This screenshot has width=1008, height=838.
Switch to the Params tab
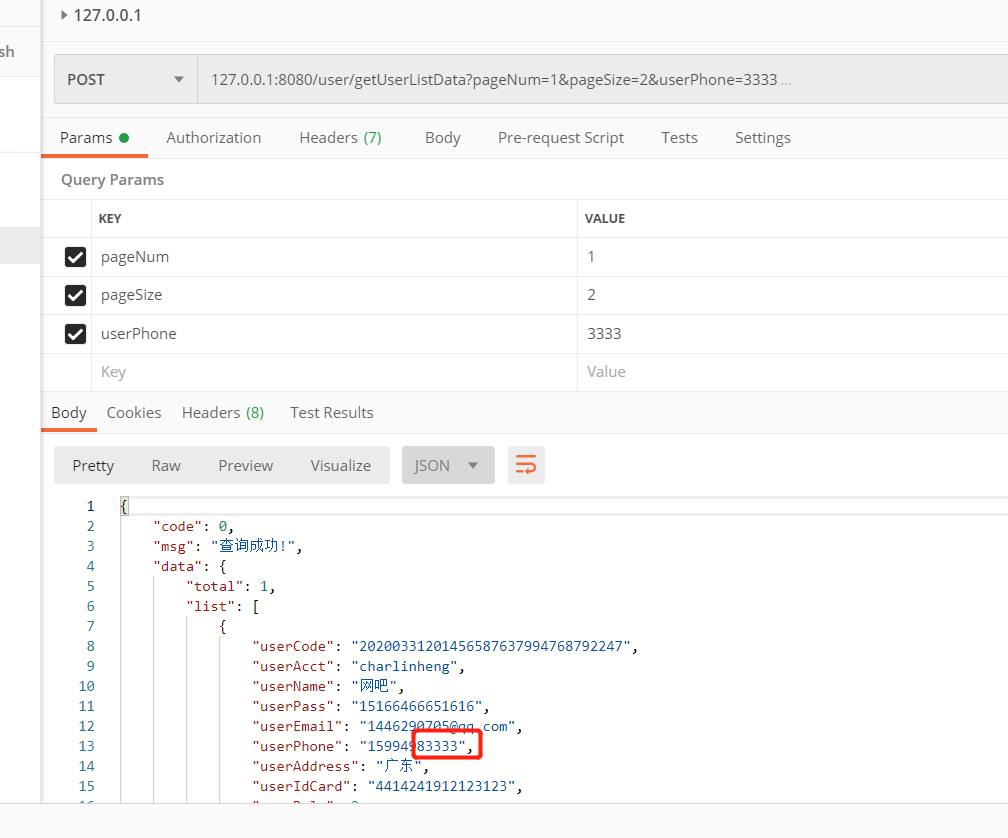click(94, 138)
